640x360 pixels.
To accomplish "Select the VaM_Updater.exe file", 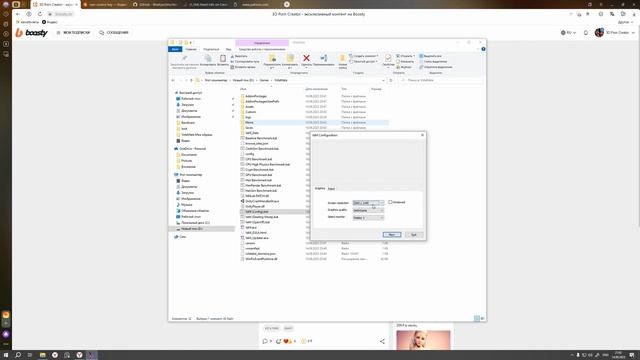I will tap(257, 238).
